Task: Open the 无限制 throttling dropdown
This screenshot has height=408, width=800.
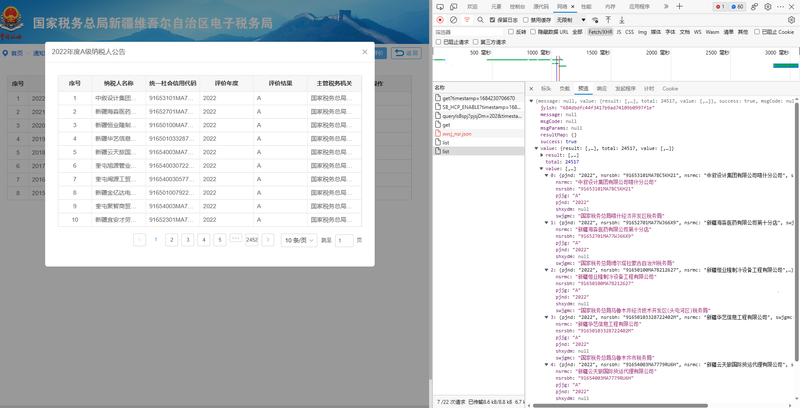Action: coord(571,20)
